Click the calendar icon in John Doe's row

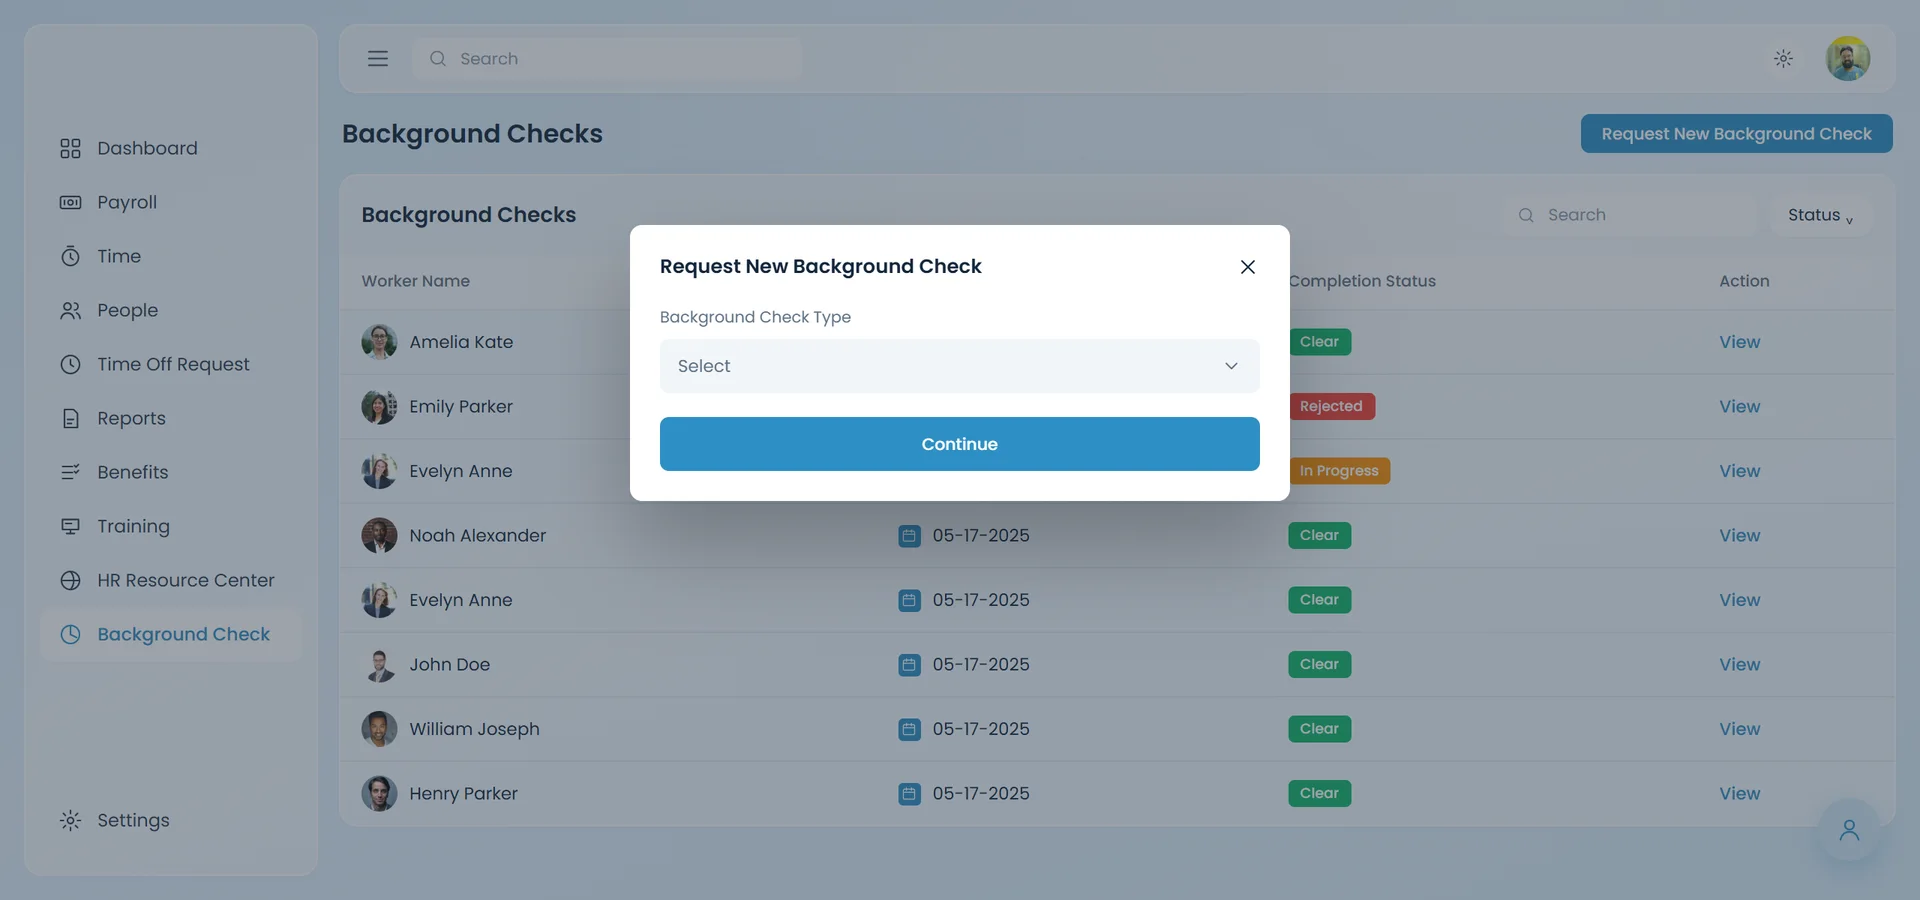point(909,665)
